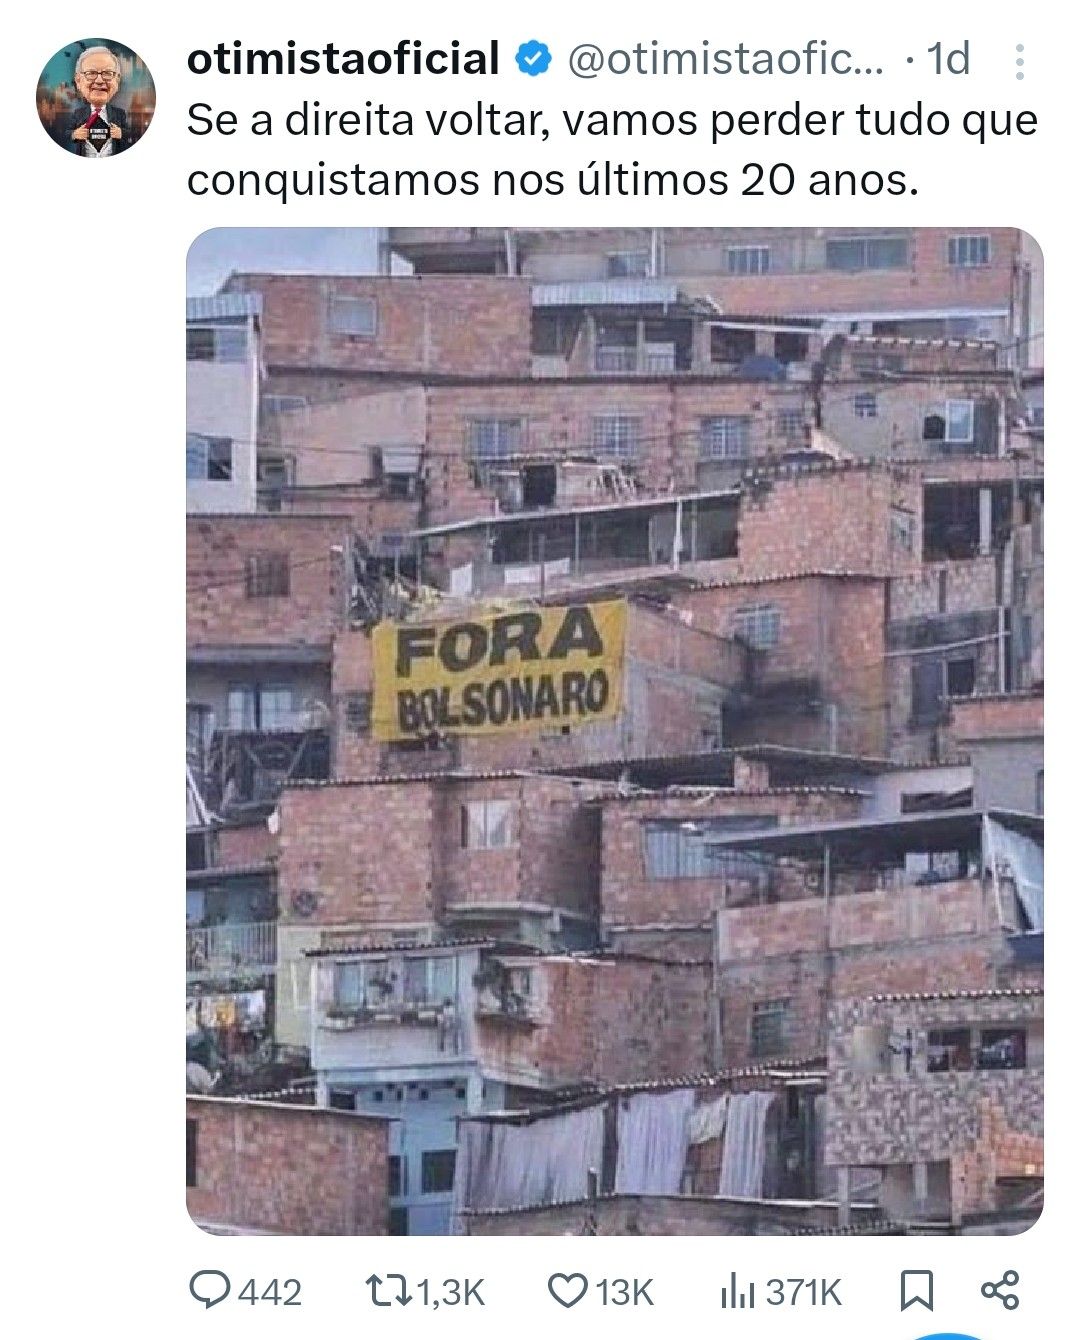Open the @otimistaofic... handle link
The image size is (1080, 1340).
(726, 60)
